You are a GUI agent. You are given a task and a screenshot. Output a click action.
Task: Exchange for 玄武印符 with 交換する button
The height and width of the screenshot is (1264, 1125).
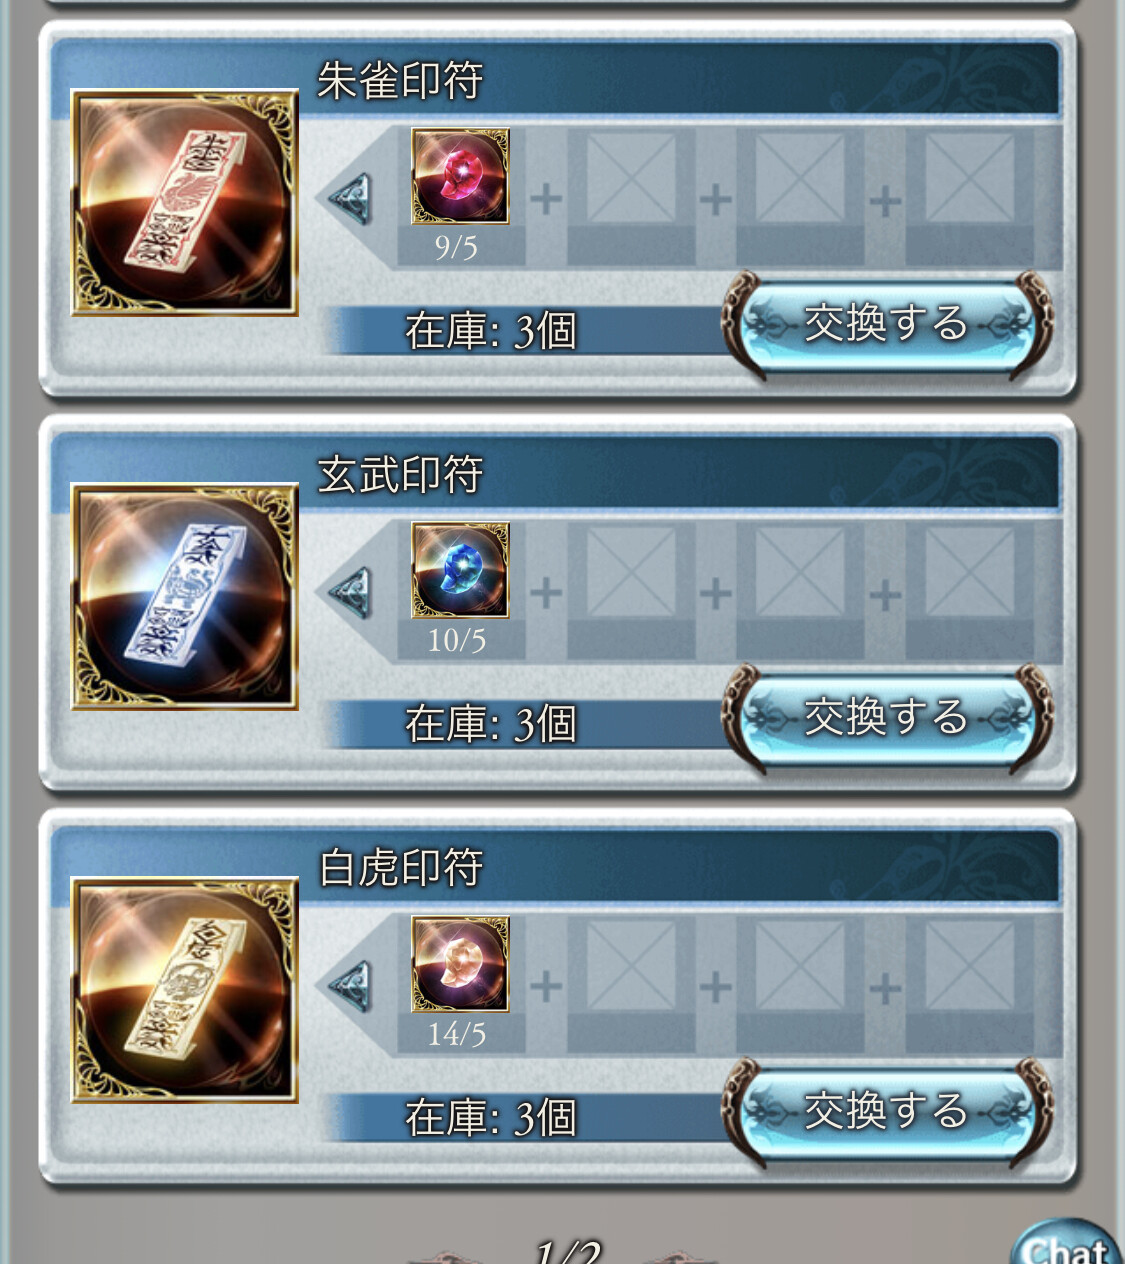point(886,719)
